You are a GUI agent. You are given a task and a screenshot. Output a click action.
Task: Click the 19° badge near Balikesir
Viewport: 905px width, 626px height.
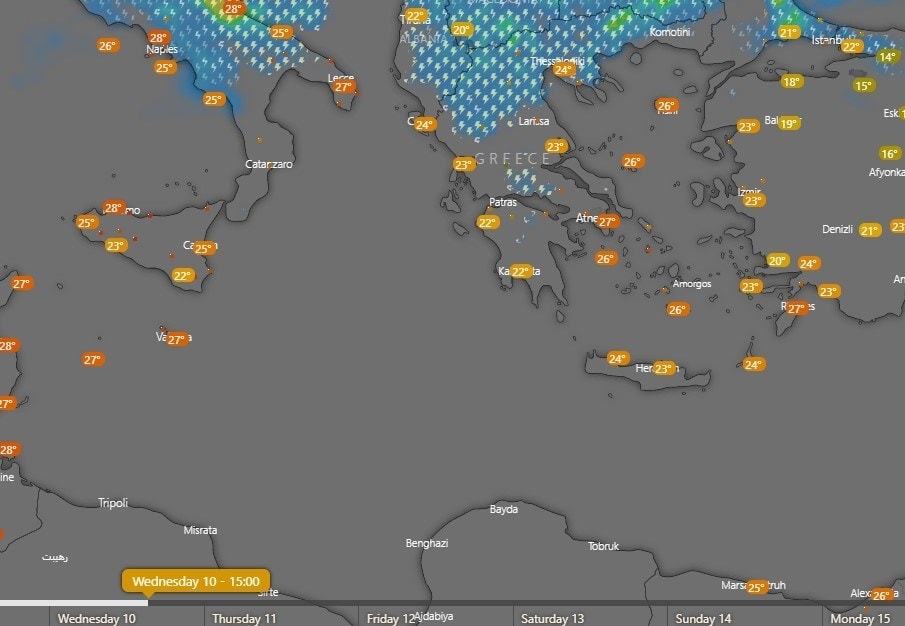tap(789, 124)
